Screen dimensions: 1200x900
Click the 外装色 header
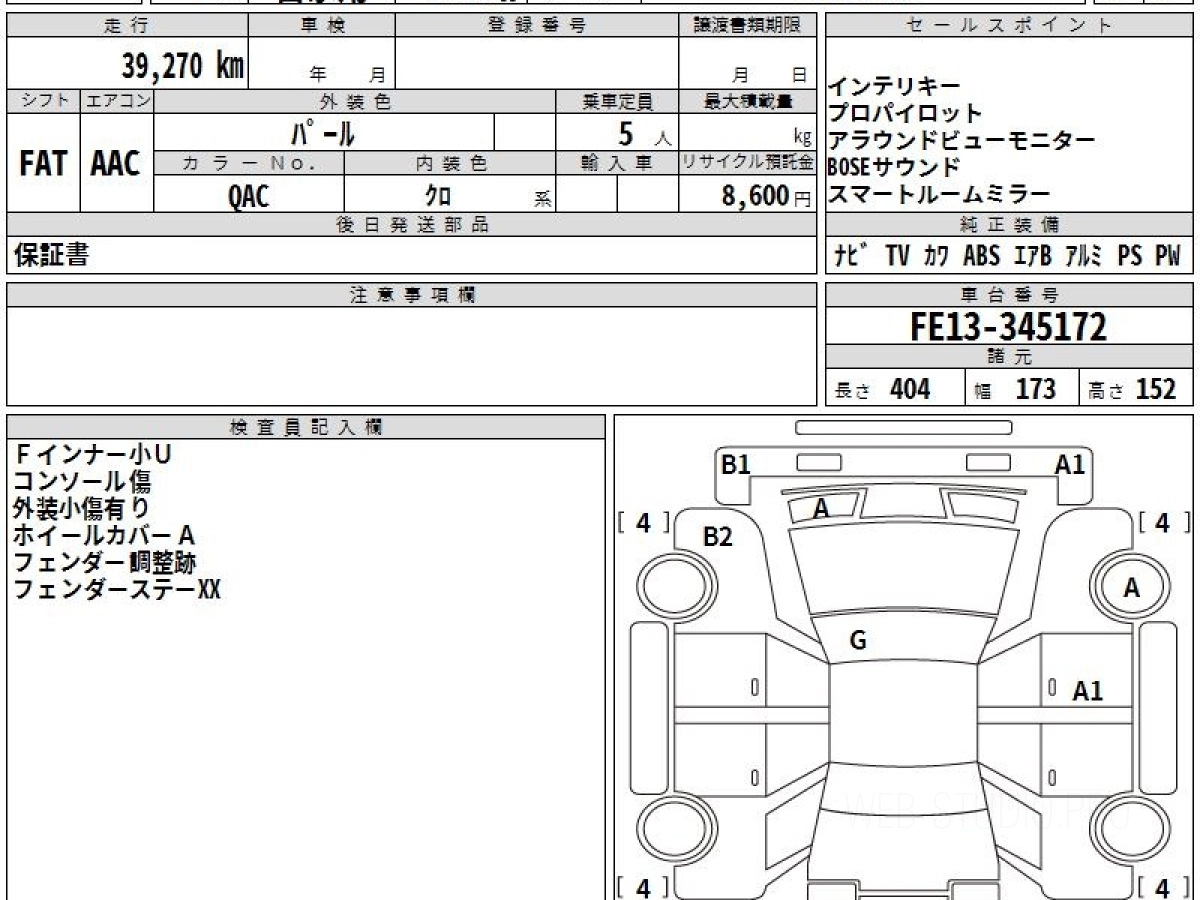coord(355,101)
